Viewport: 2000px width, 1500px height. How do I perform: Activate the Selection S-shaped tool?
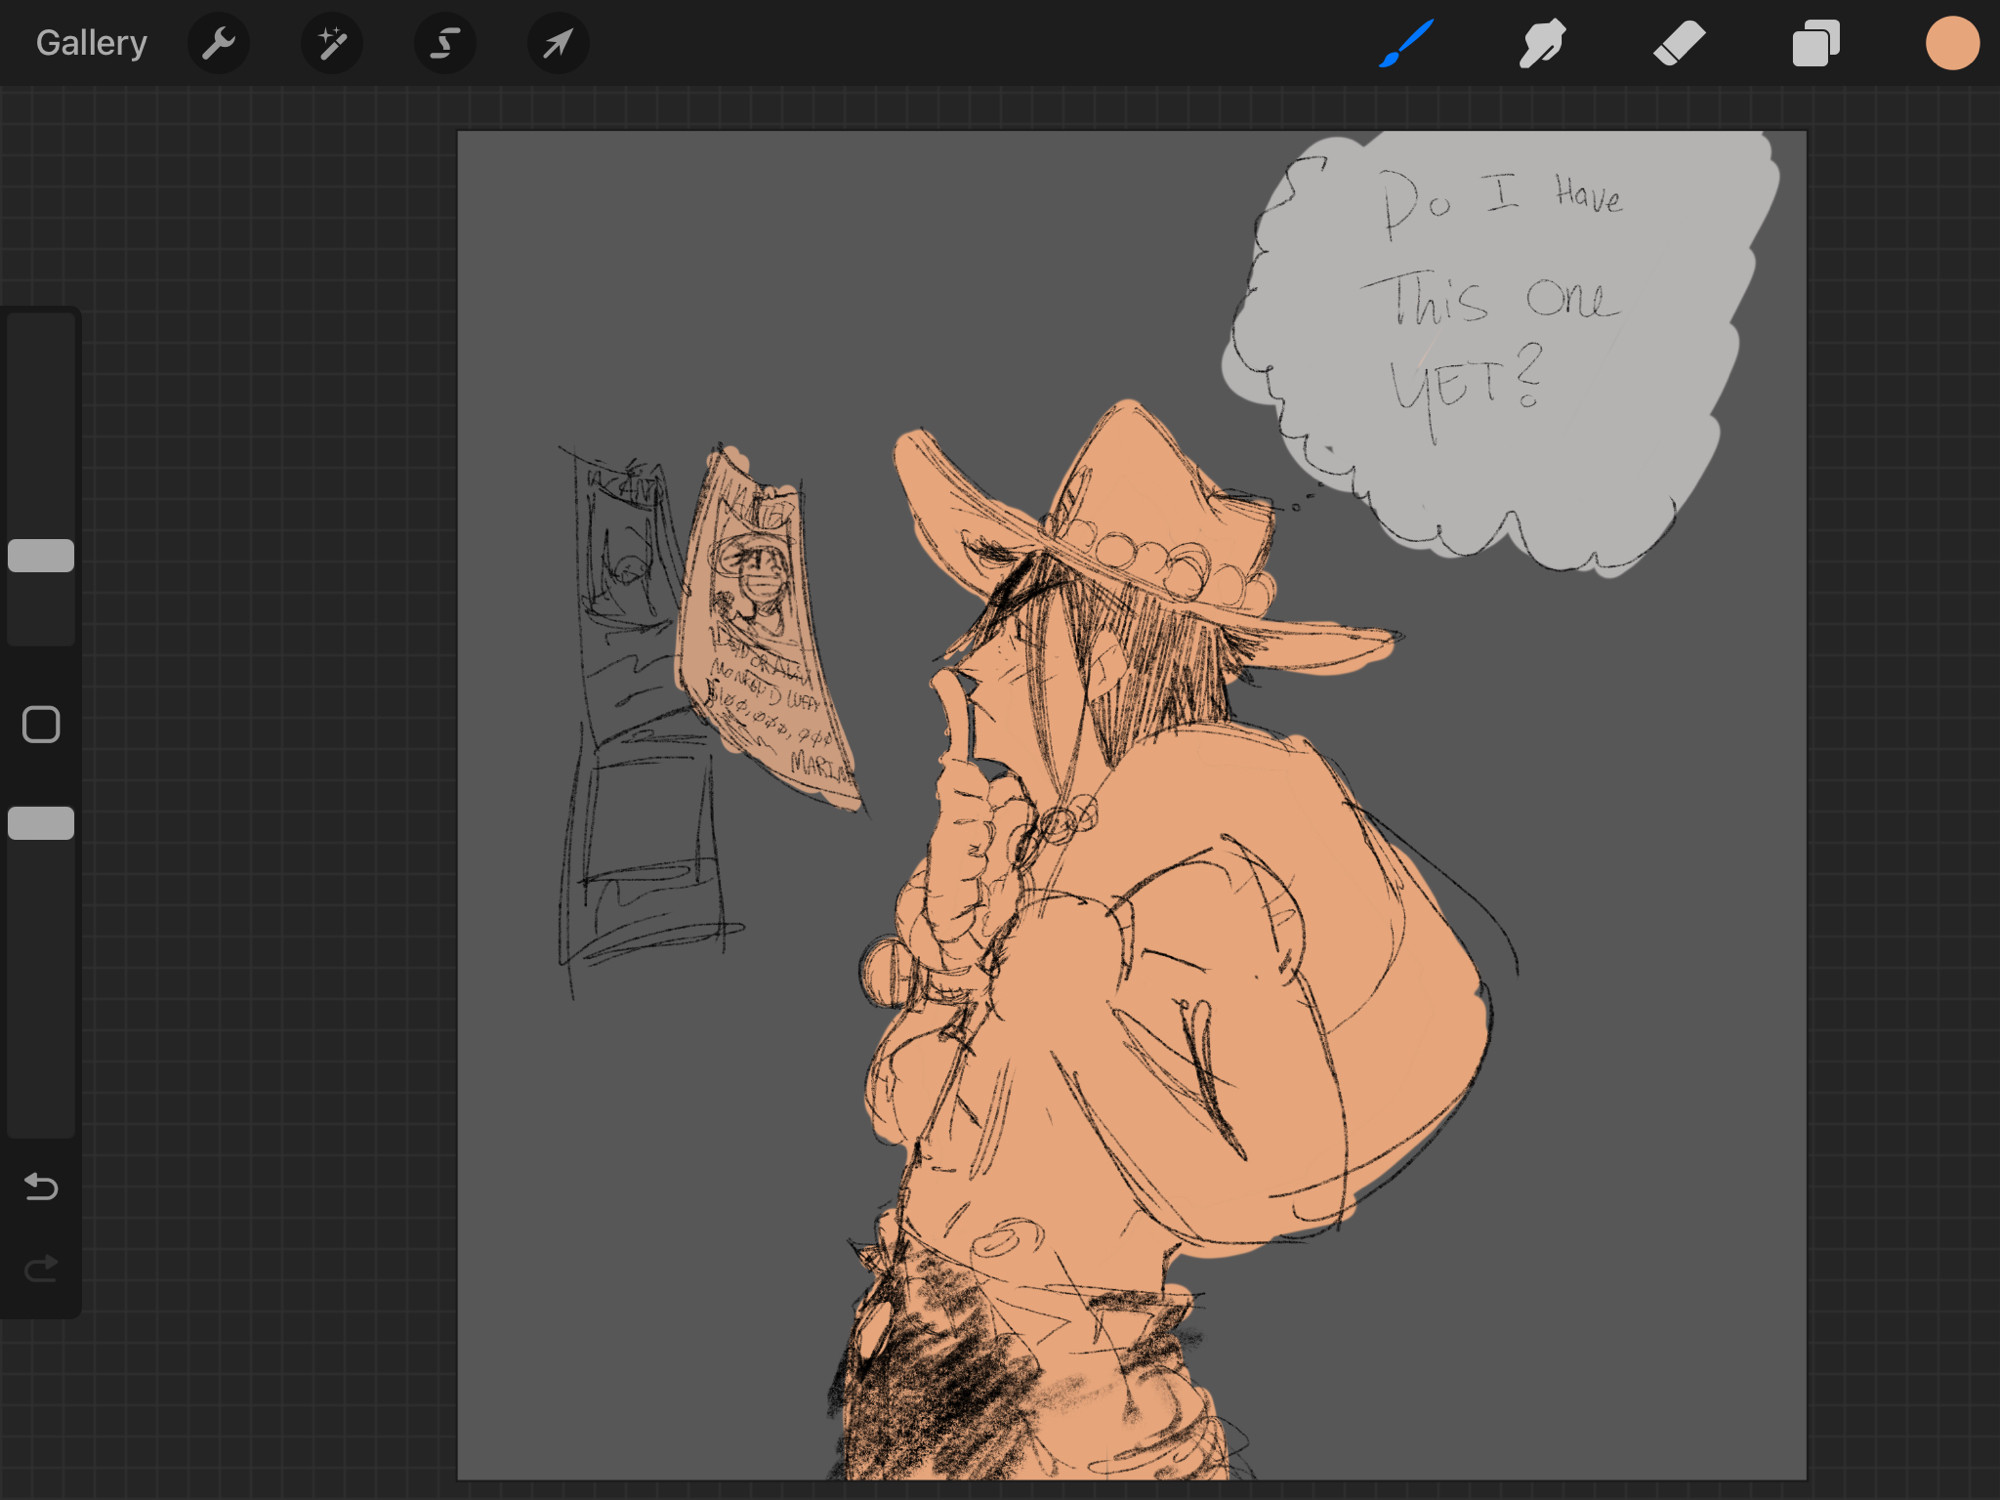444,43
